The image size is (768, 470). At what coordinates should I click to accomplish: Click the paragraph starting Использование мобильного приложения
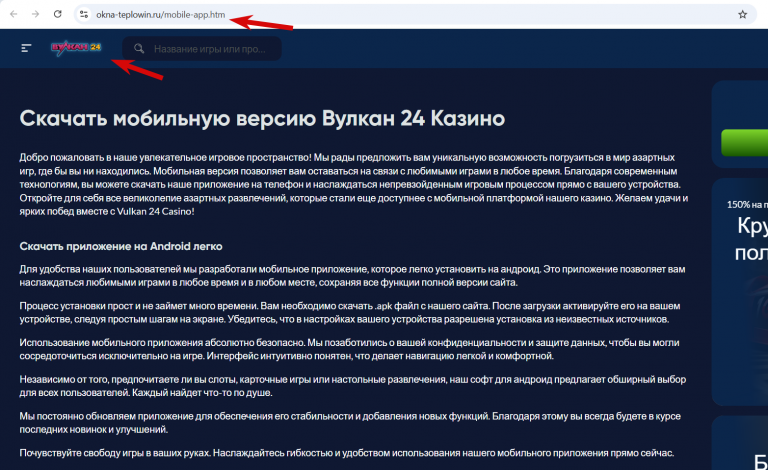point(349,349)
